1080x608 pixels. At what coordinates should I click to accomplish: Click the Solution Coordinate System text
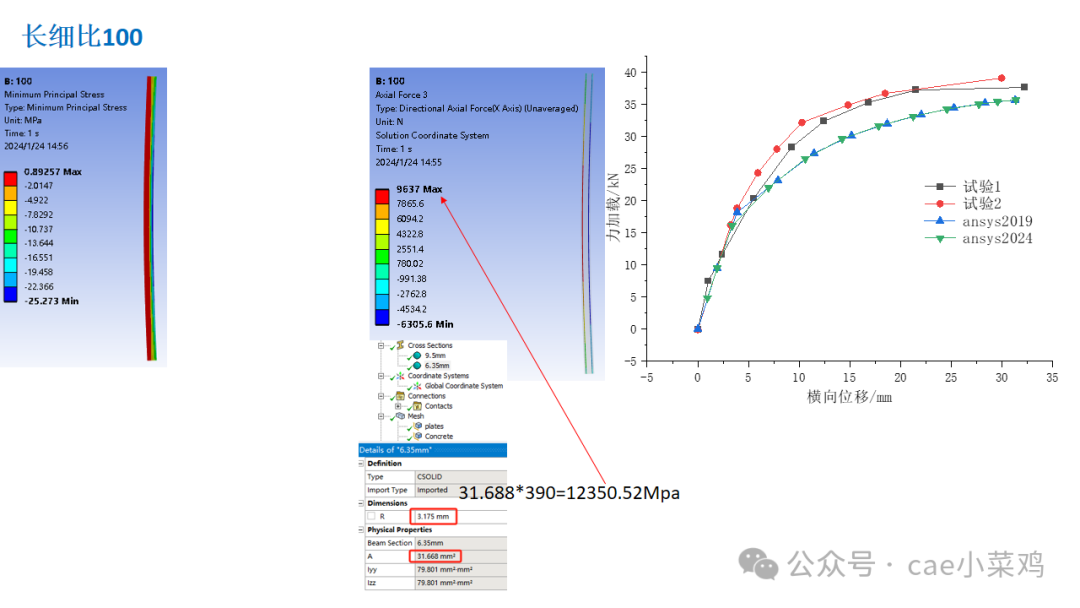click(433, 136)
